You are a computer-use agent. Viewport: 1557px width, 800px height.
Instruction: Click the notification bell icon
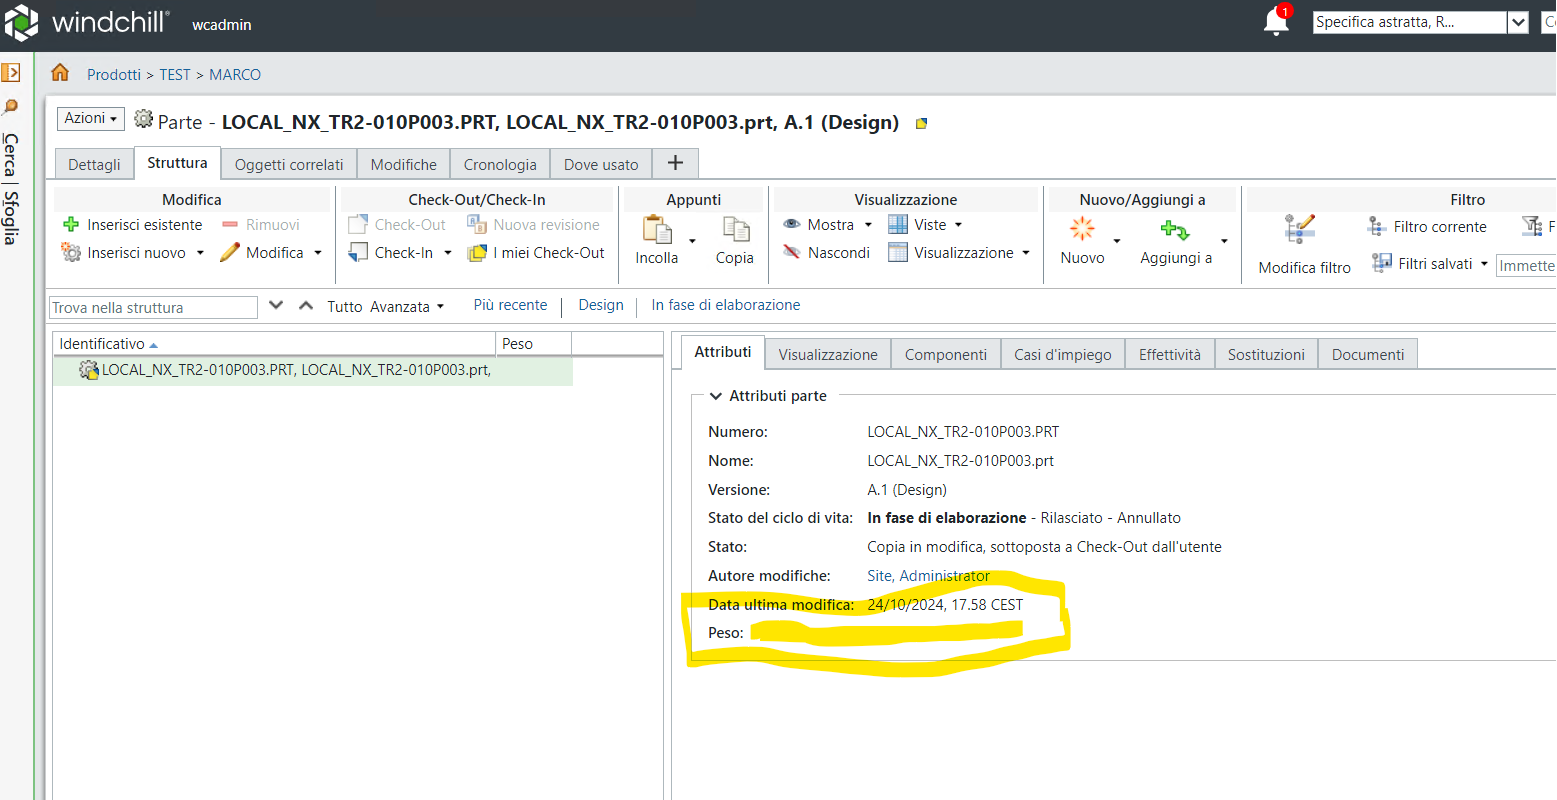tap(1276, 21)
